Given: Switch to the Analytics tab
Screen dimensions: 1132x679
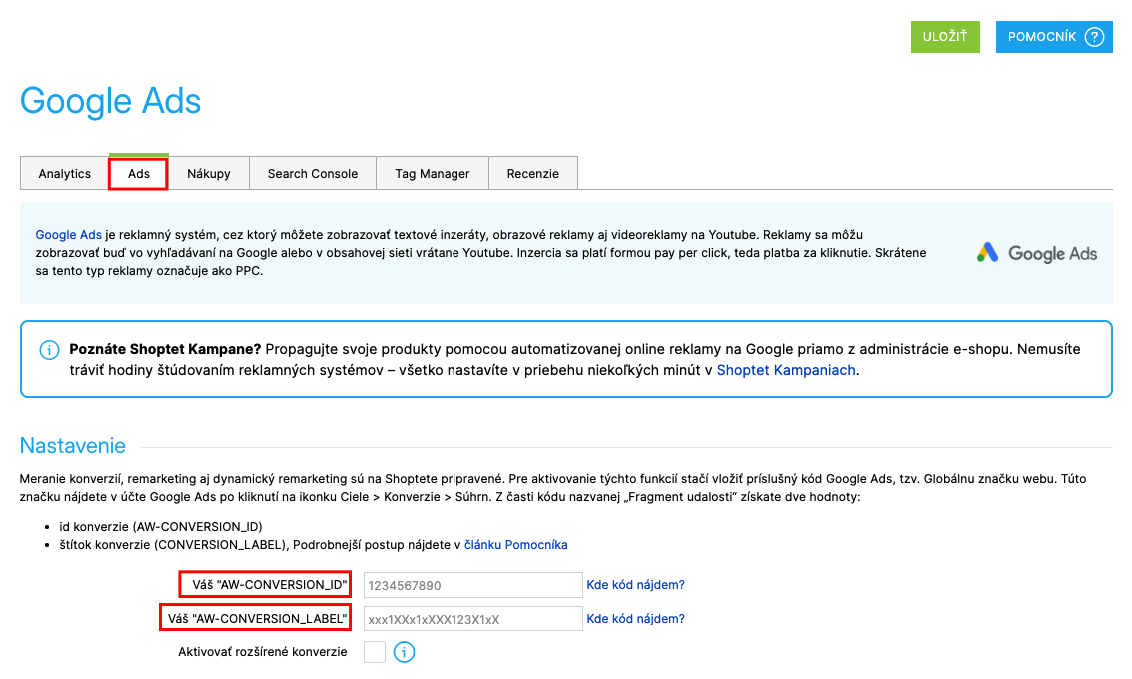Looking at the screenshot, I should (65, 173).
